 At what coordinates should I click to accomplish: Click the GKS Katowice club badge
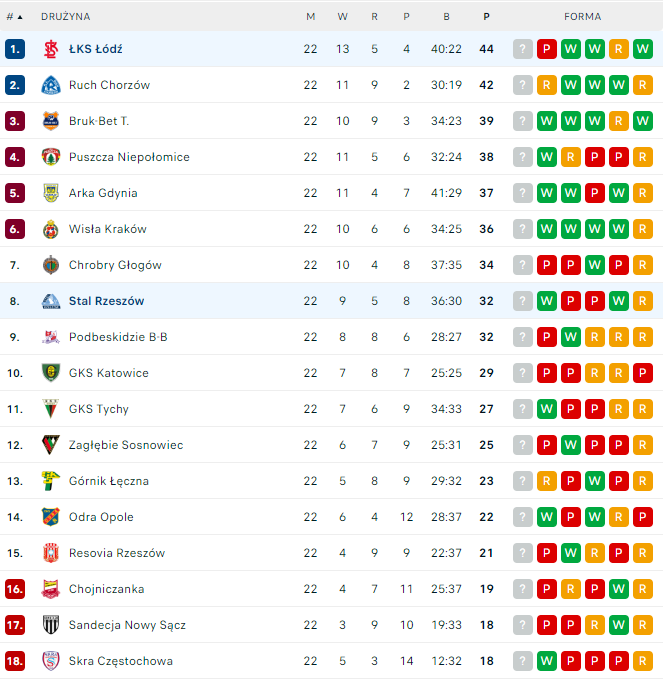(51, 373)
